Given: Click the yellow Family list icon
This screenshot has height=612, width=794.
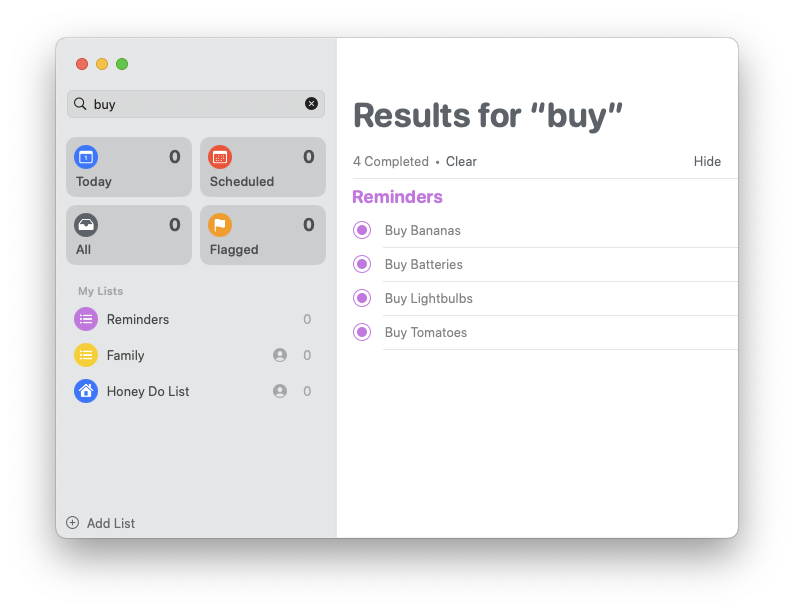Looking at the screenshot, I should point(86,355).
